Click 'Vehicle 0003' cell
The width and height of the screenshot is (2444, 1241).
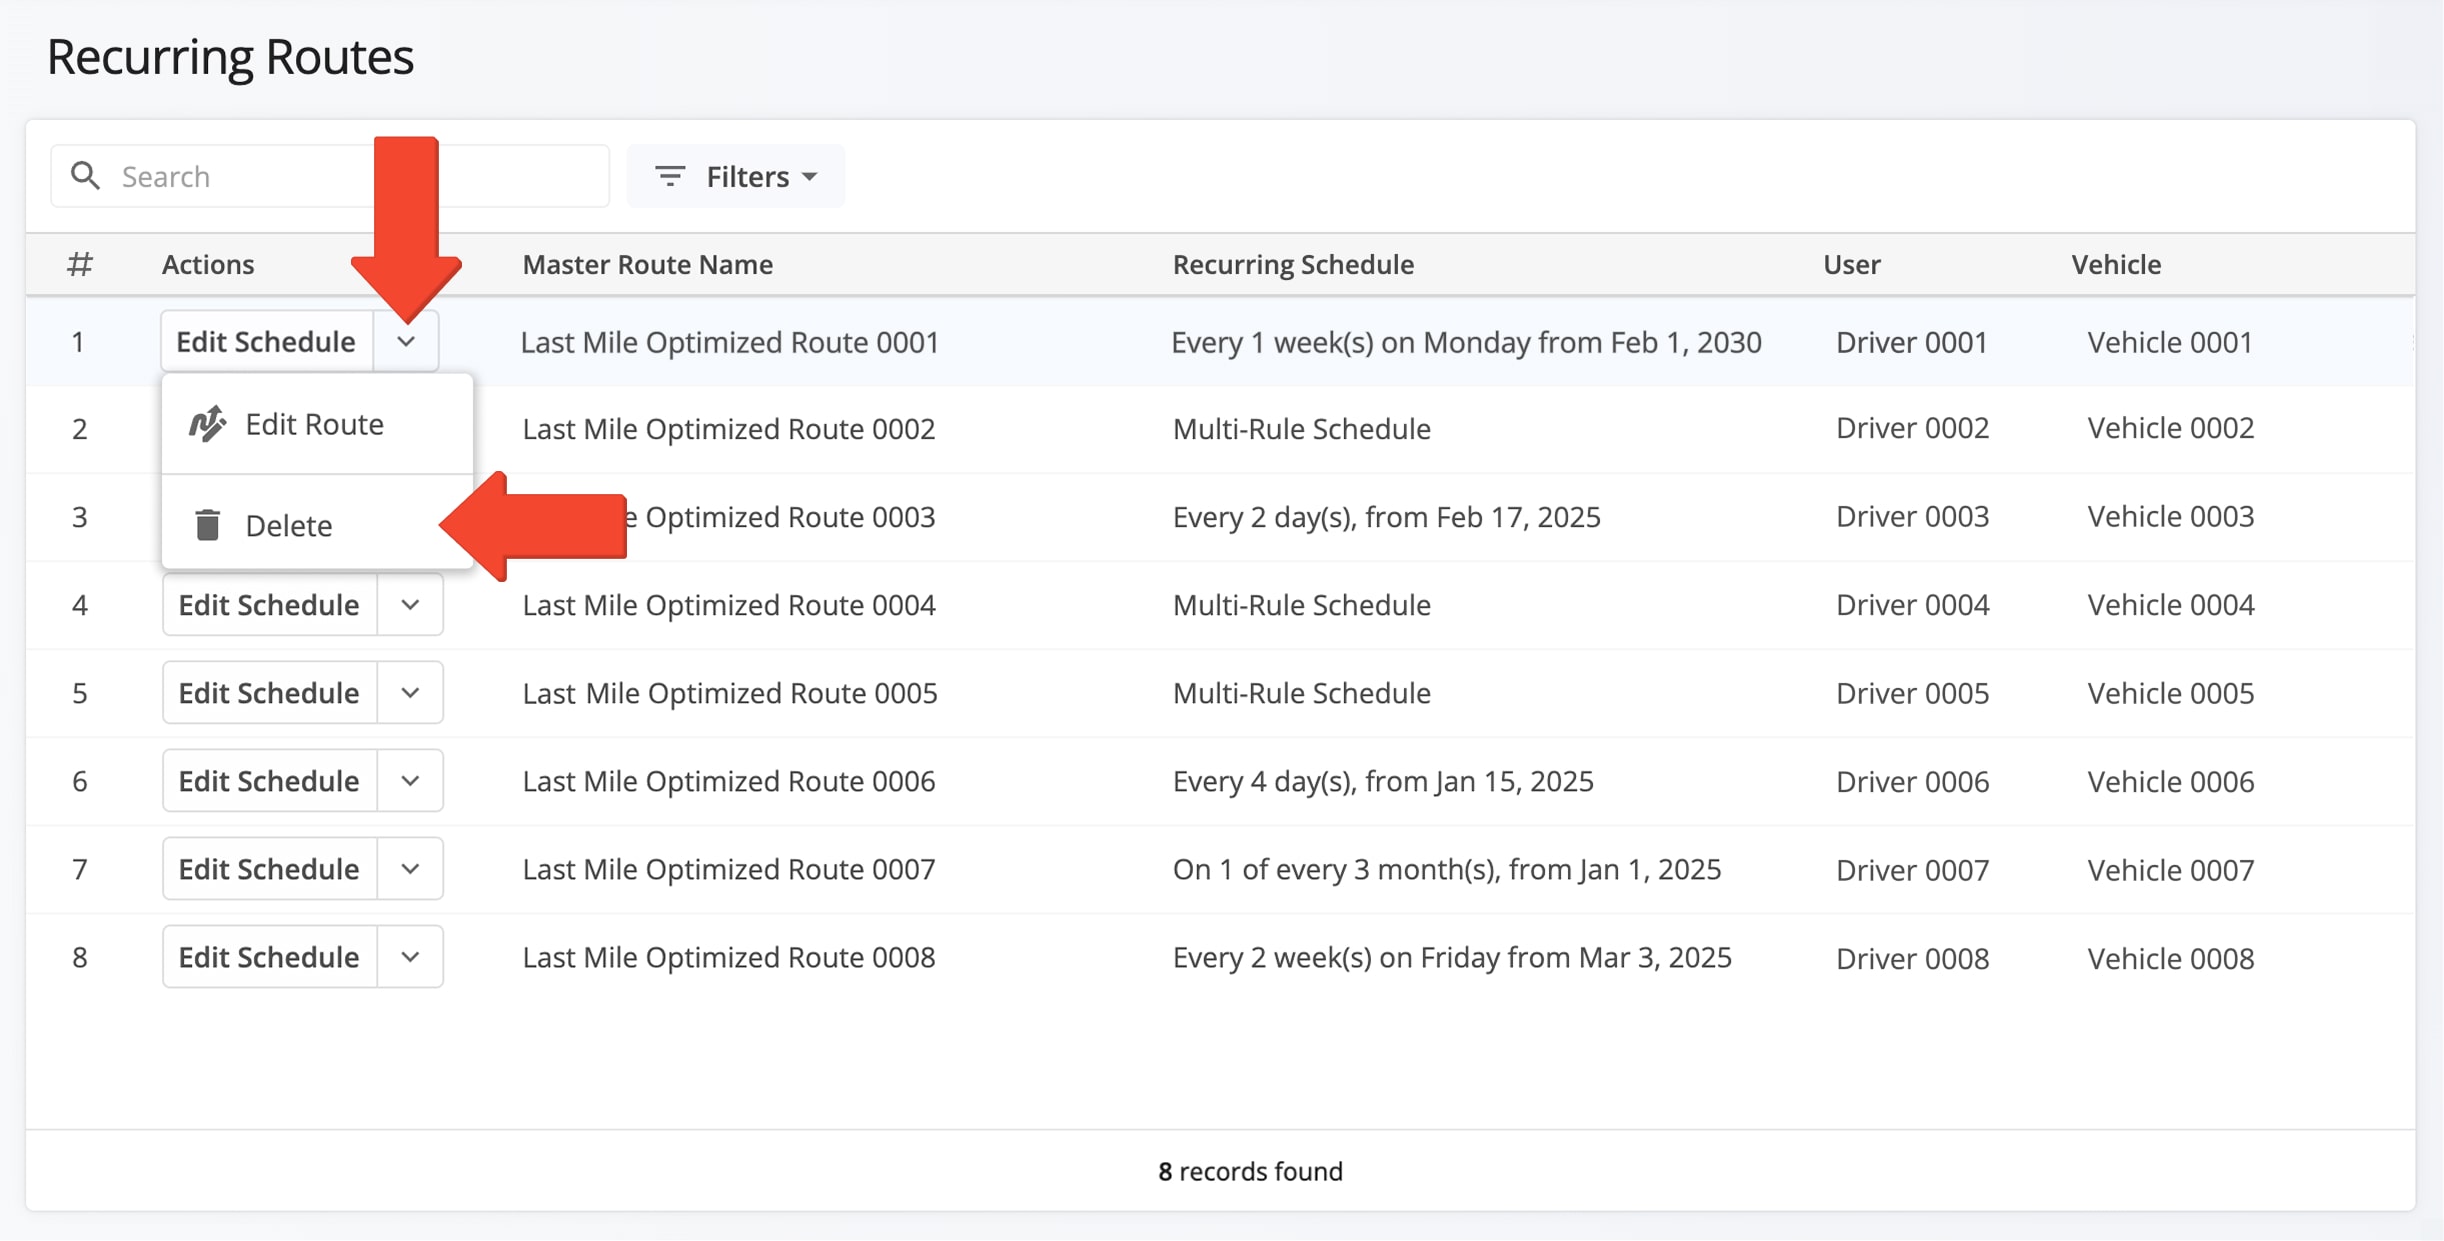tap(2170, 517)
